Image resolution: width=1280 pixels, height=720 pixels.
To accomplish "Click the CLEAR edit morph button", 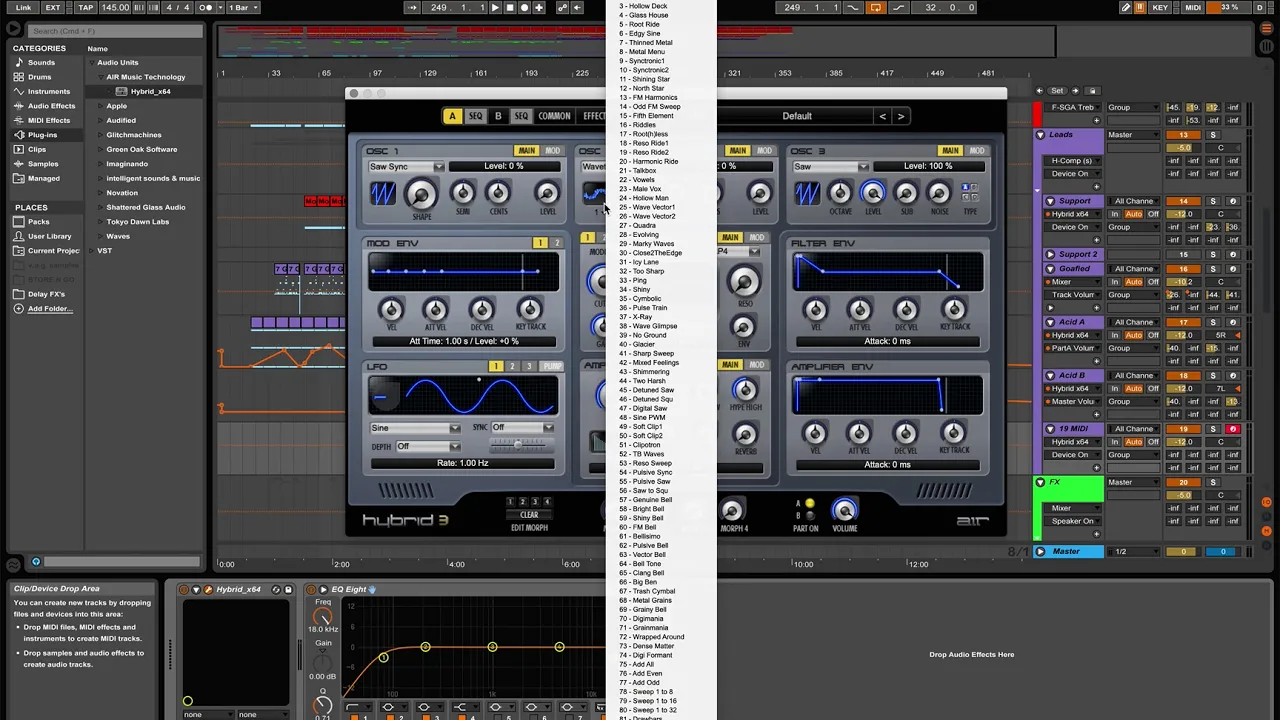I will pyautogui.click(x=529, y=515).
